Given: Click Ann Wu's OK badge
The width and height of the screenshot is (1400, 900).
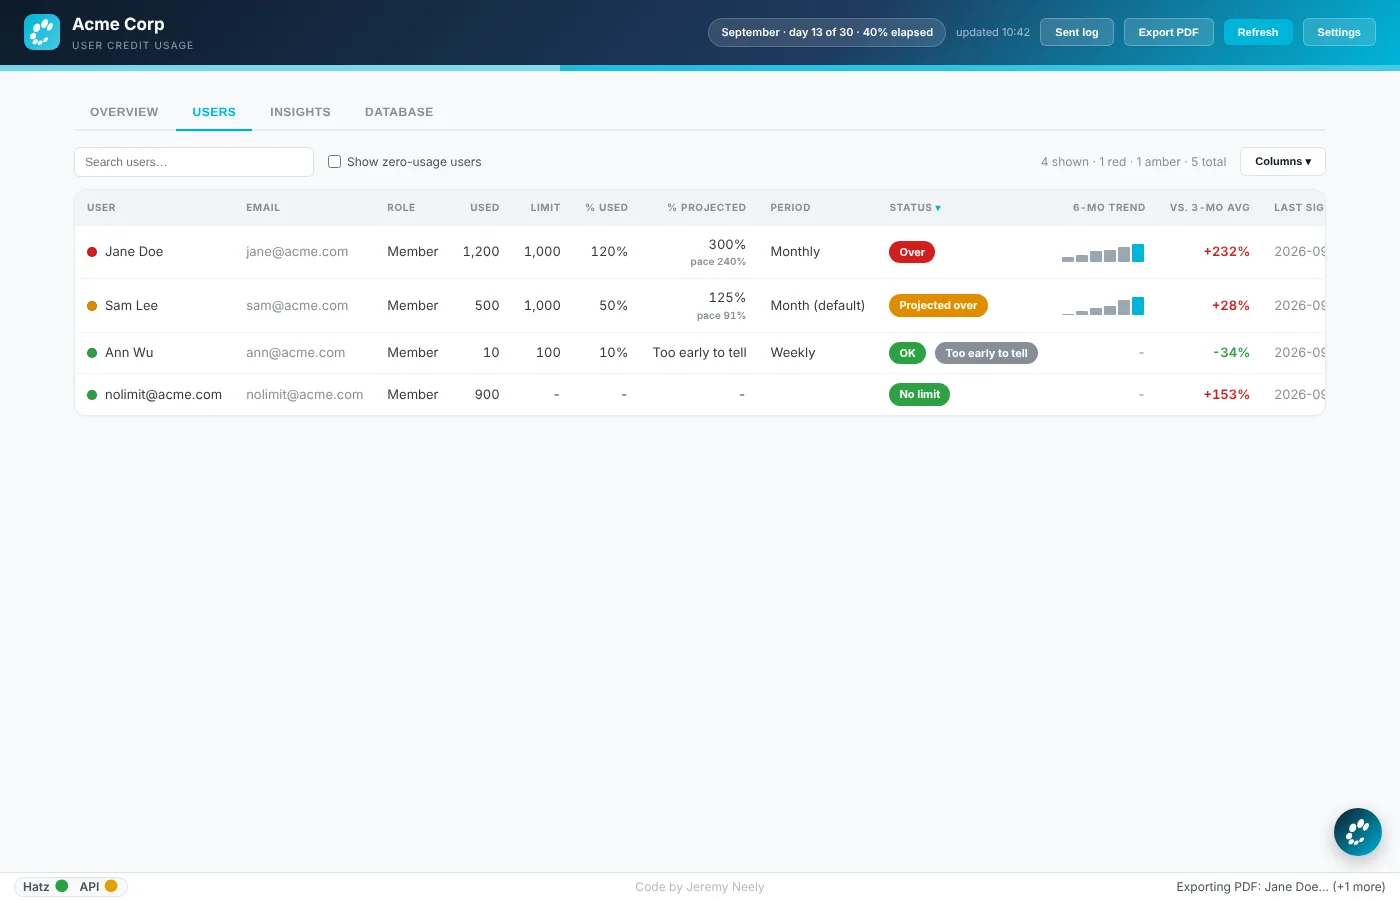Looking at the screenshot, I should pos(907,353).
